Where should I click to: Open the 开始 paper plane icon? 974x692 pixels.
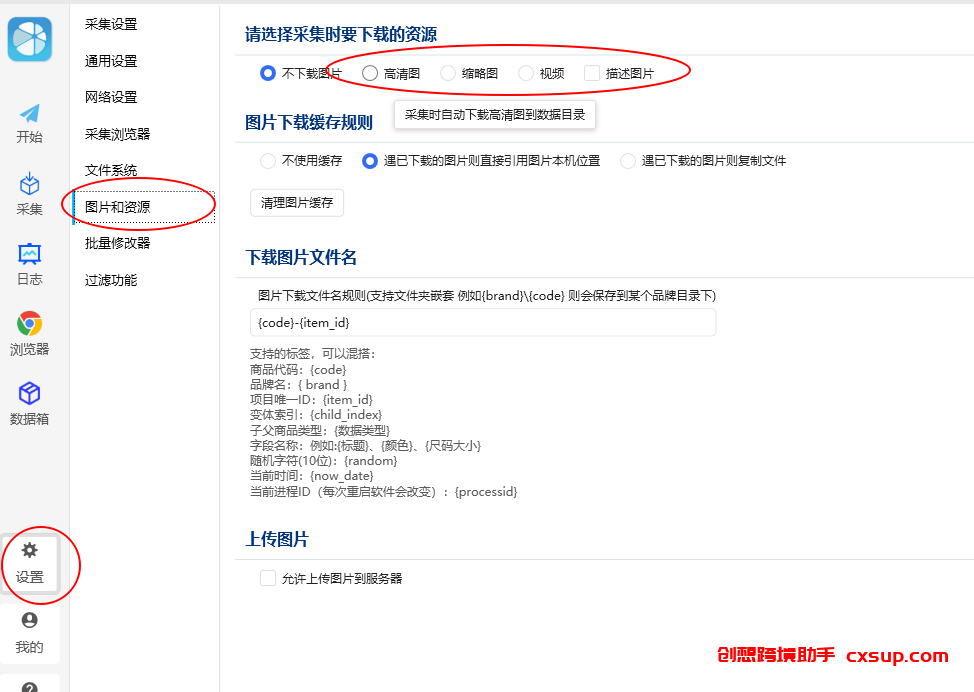(x=29, y=114)
